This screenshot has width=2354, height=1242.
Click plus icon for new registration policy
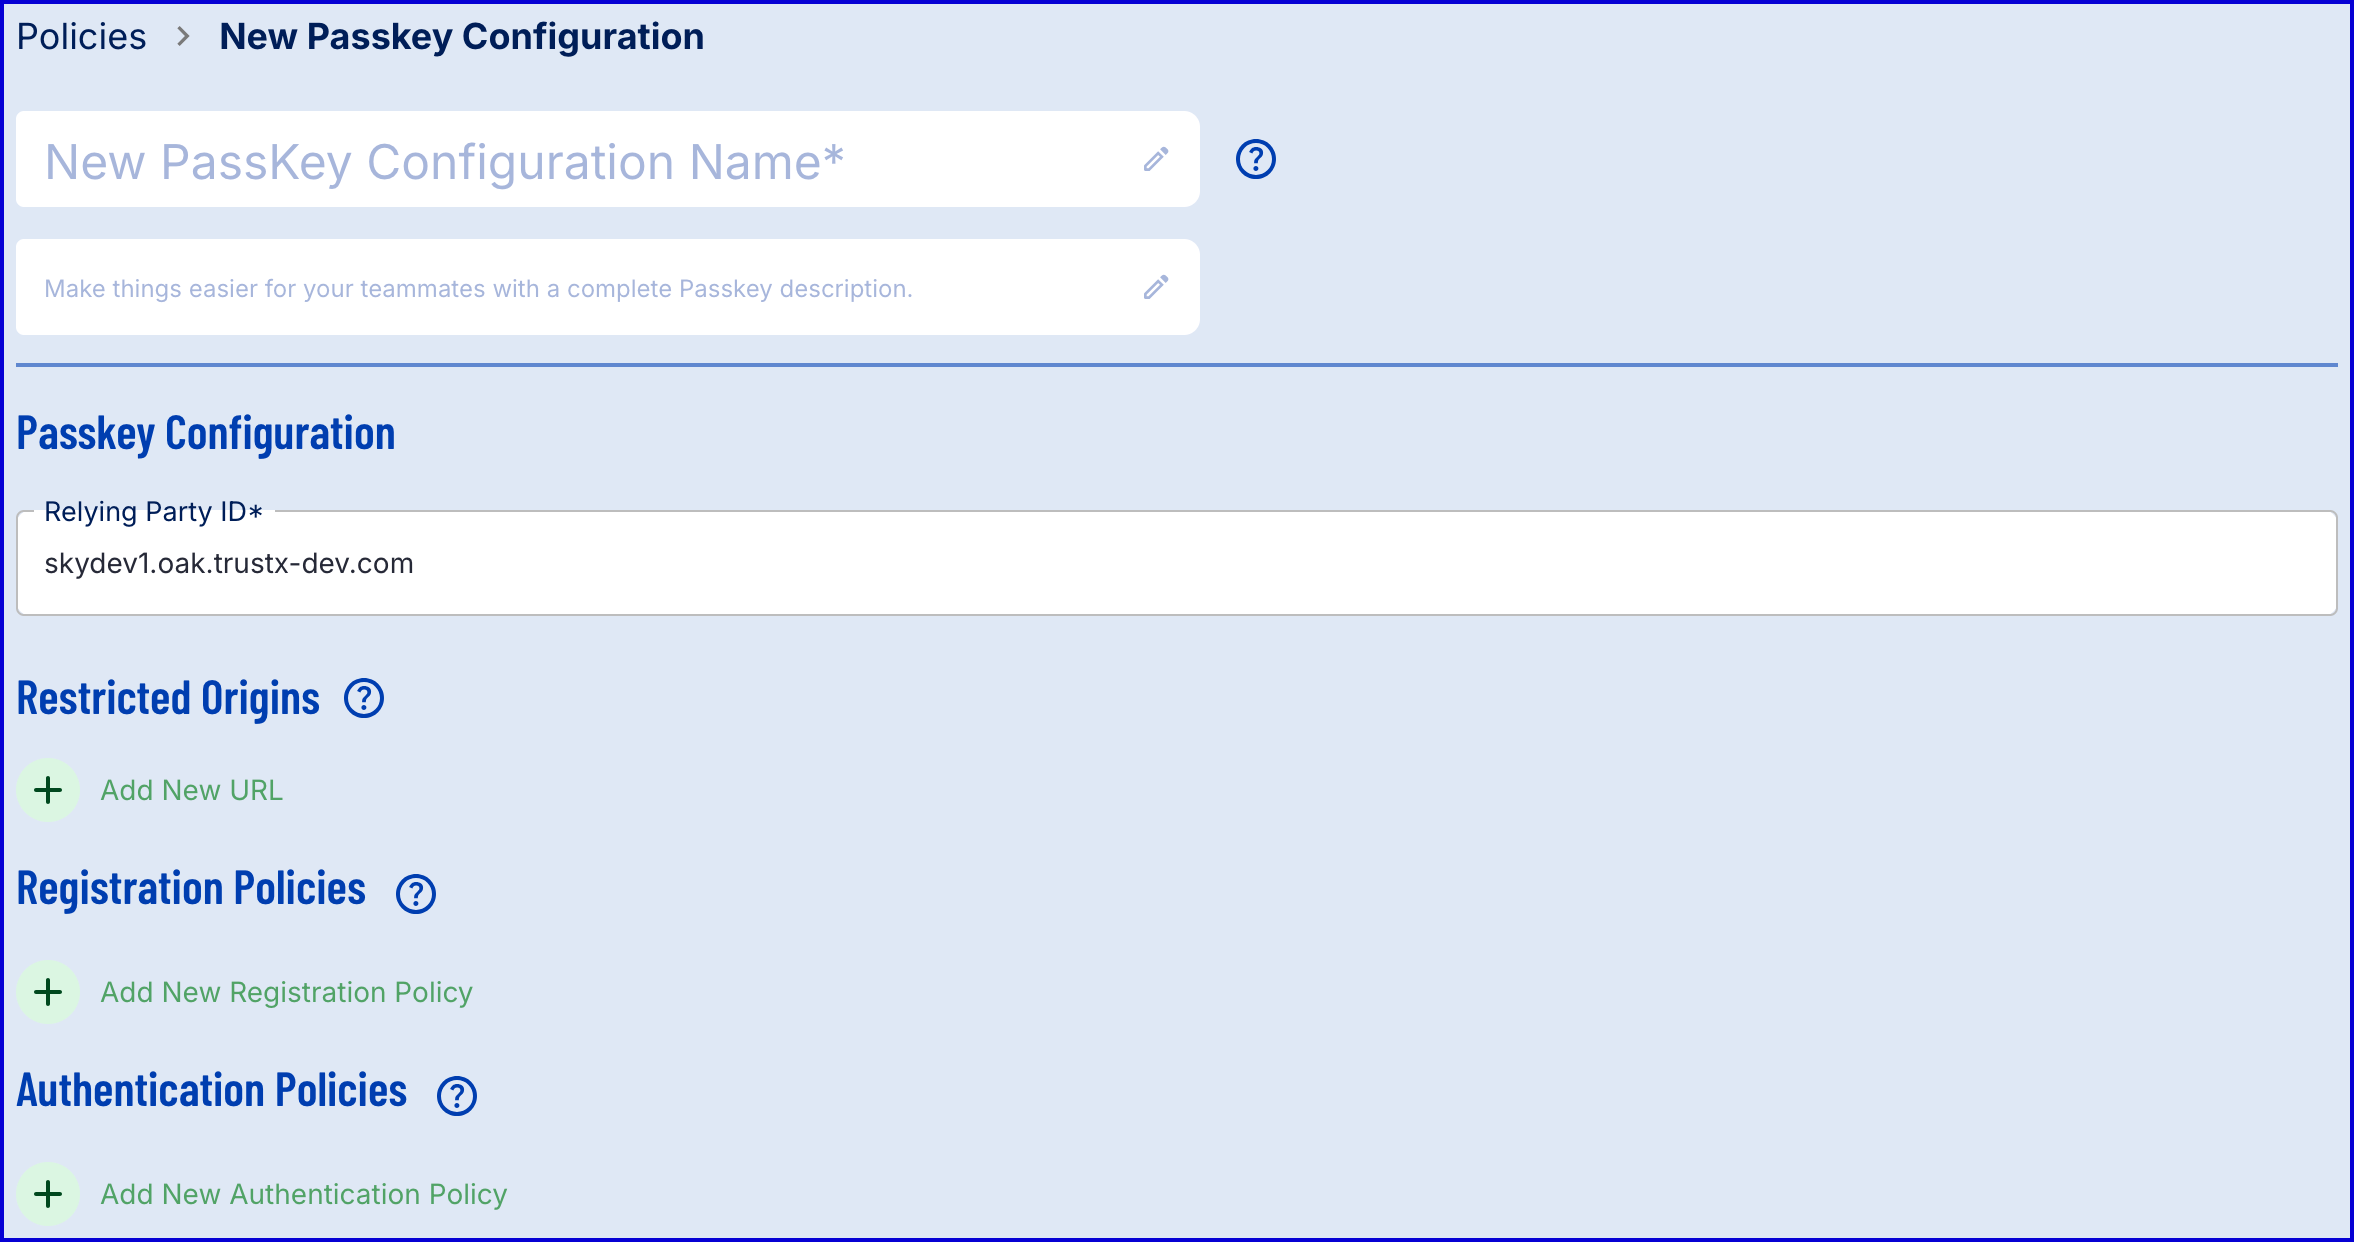(48, 992)
